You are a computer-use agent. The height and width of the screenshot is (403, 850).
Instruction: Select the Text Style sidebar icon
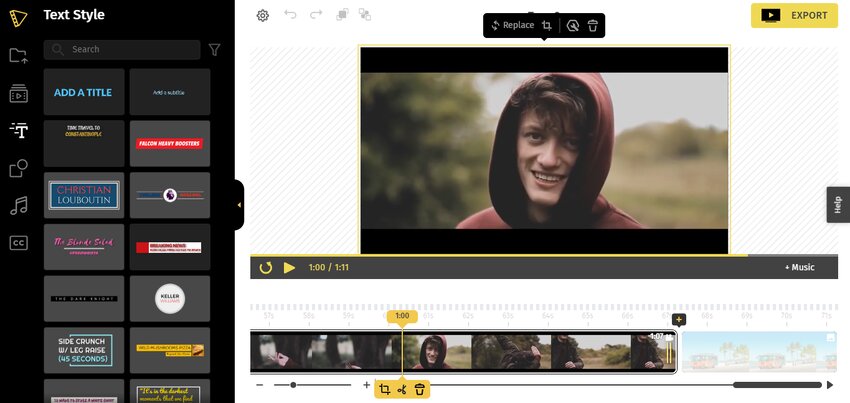pyautogui.click(x=19, y=130)
